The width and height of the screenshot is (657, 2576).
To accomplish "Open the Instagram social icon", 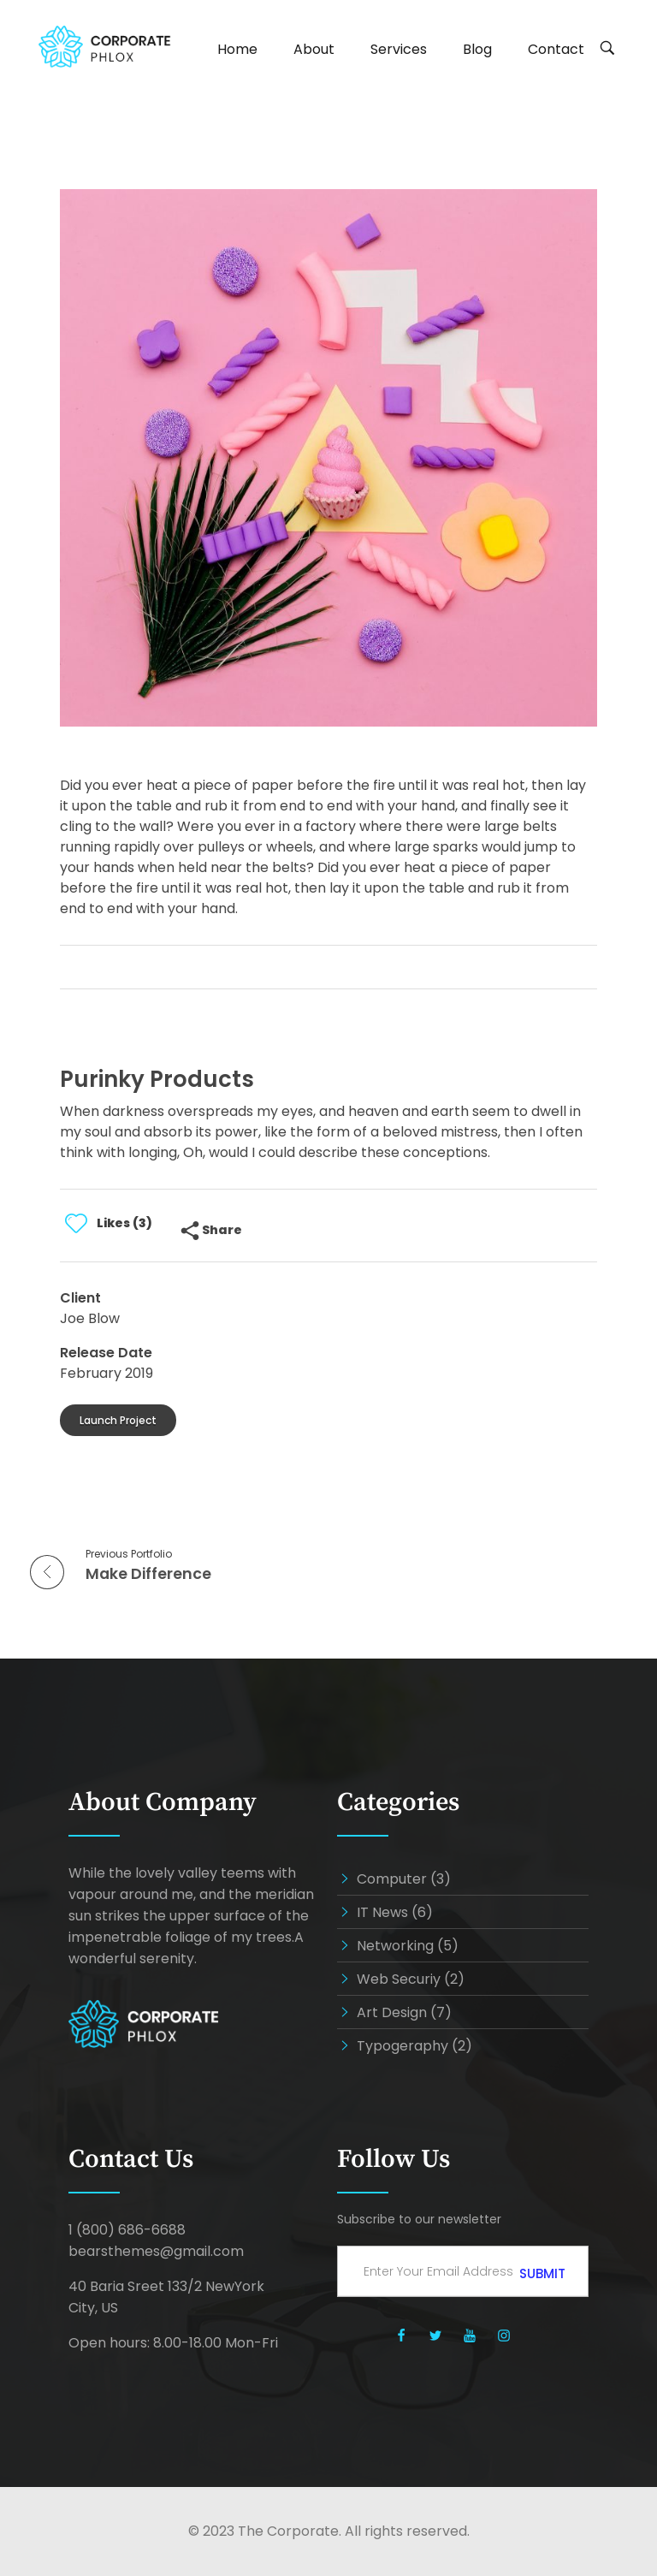I will coord(504,2335).
